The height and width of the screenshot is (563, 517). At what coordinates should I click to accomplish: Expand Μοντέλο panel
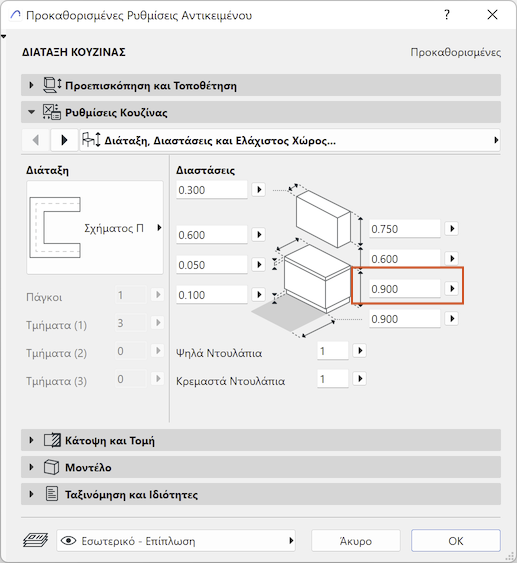[x=261, y=467]
